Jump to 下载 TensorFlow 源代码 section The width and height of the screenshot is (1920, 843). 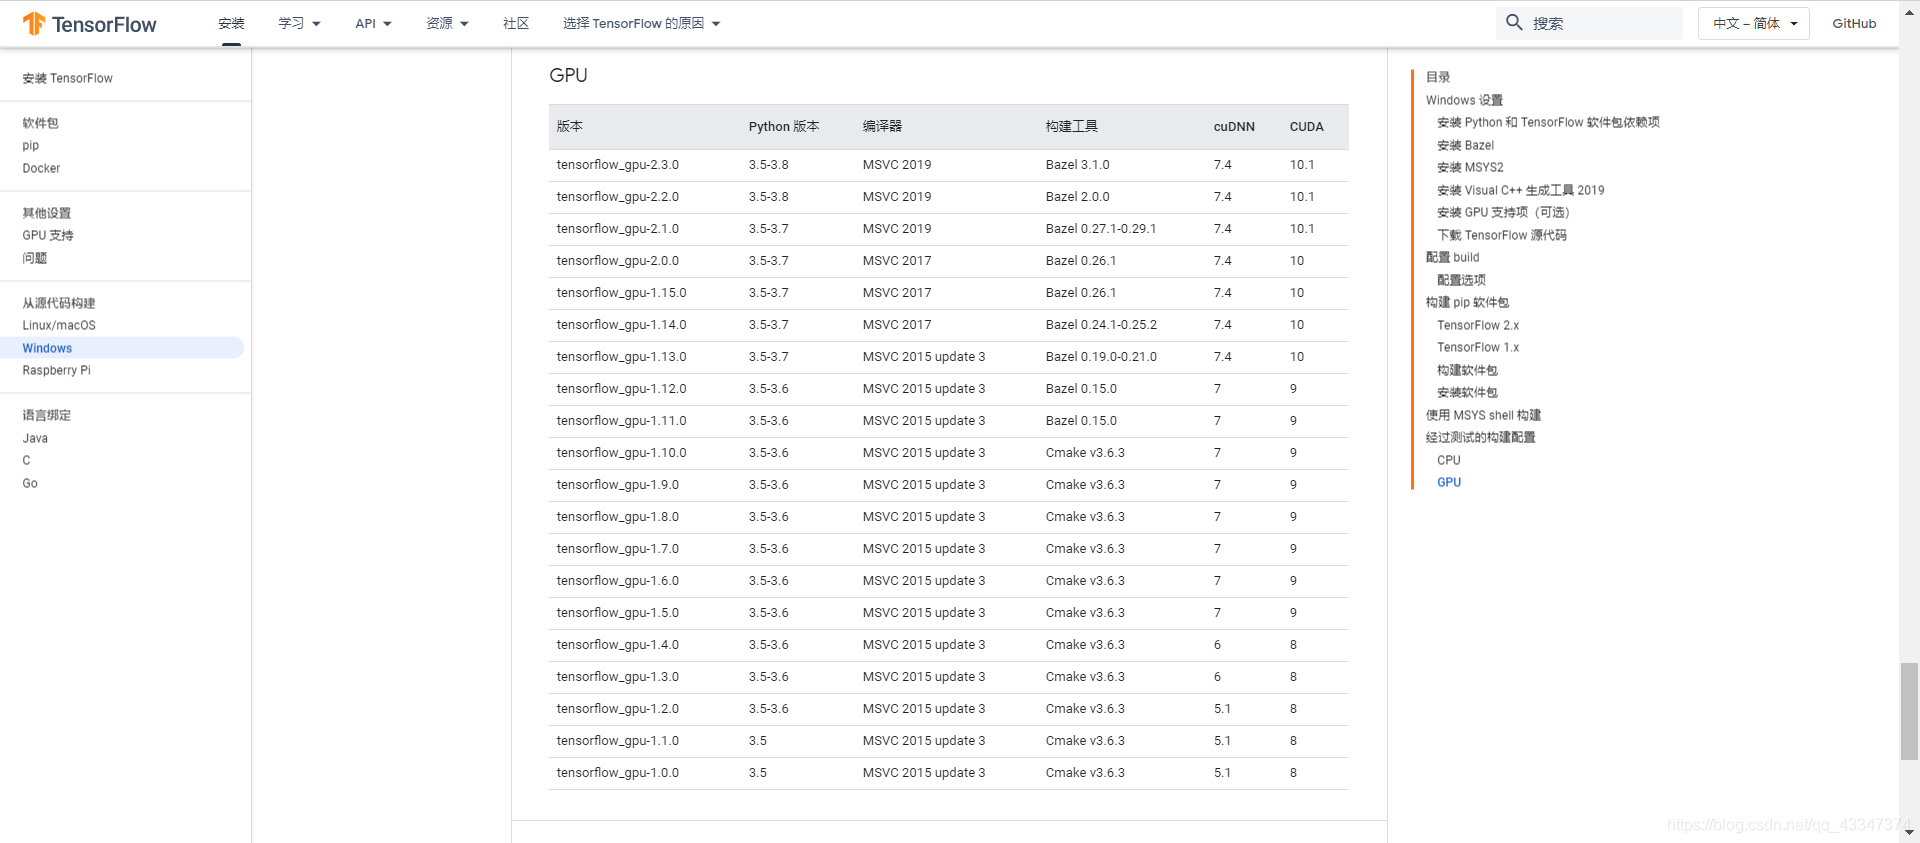[1502, 235]
